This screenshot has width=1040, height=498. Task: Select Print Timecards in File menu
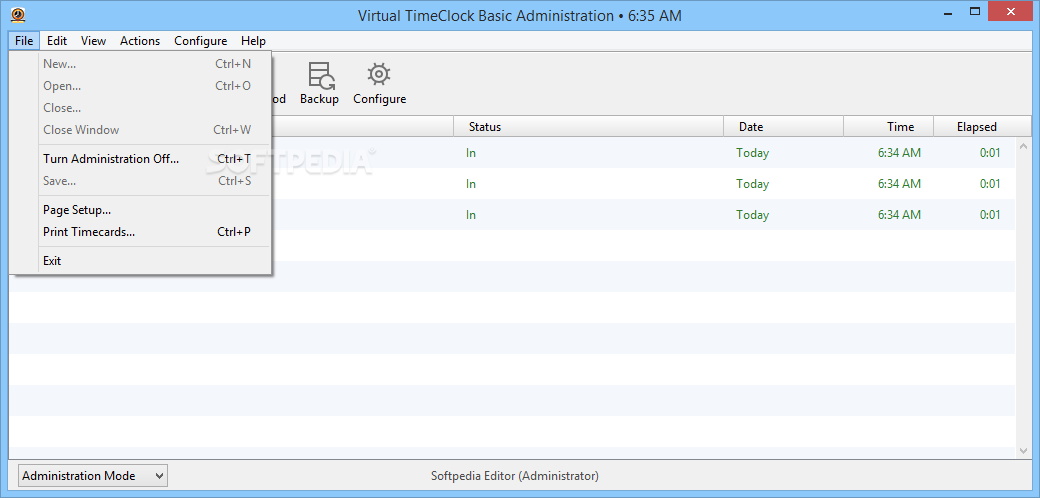point(140,232)
